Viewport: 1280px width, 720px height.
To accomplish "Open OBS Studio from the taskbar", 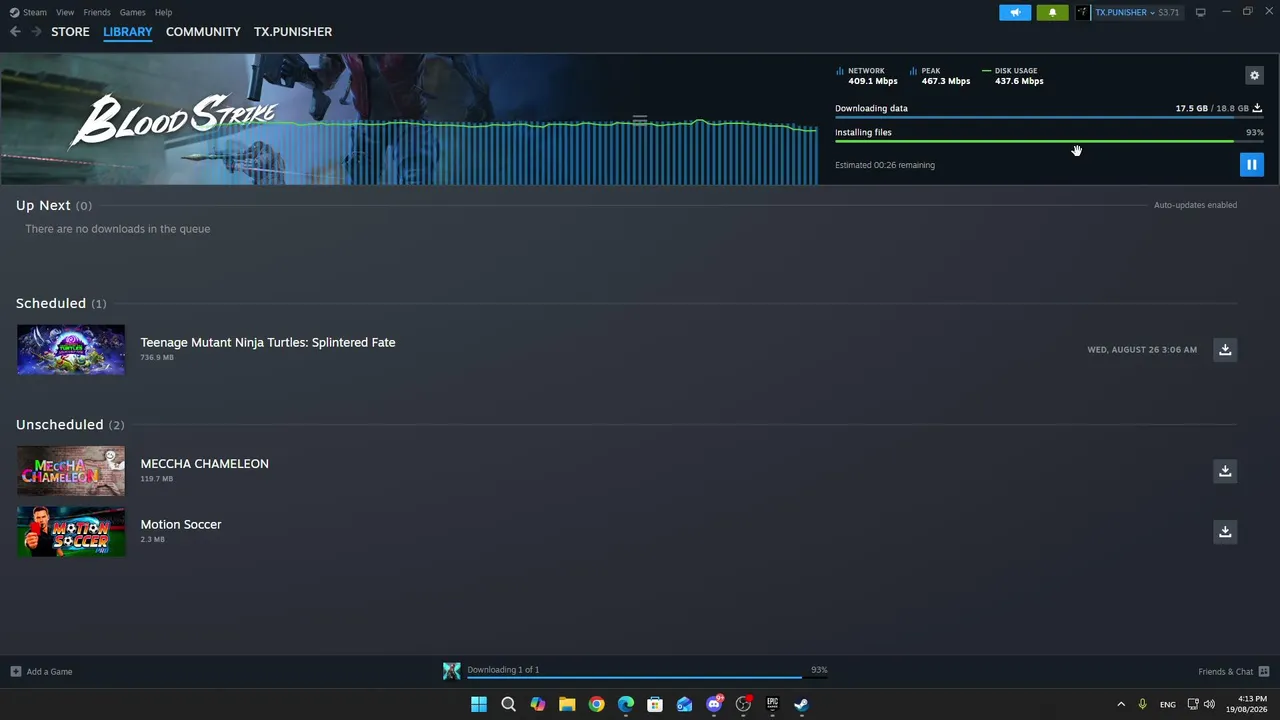I will click(743, 704).
